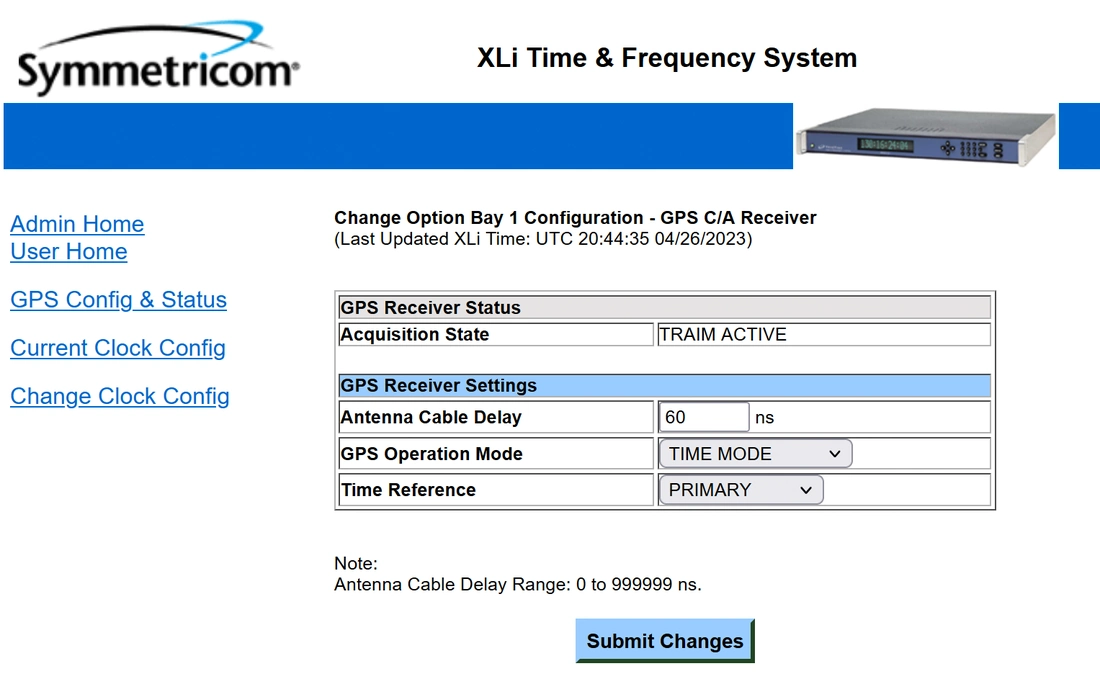The image size is (1100, 679).
Task: Open Change Clock Config page
Action: point(120,396)
